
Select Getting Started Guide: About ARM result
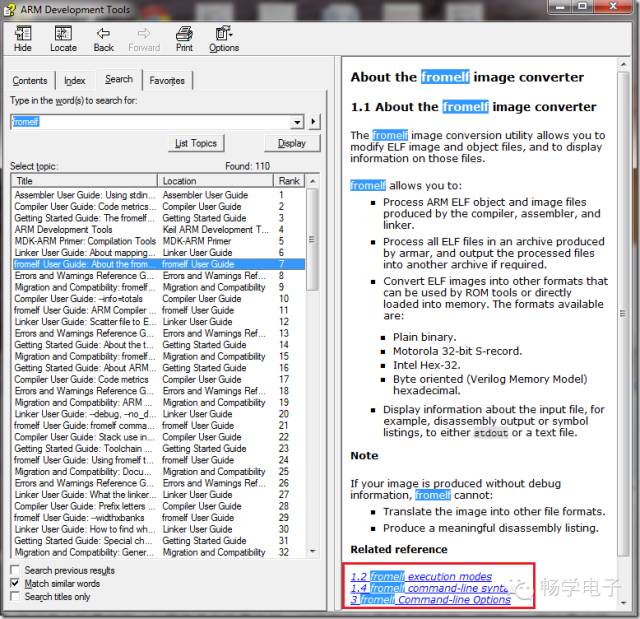click(x=158, y=368)
